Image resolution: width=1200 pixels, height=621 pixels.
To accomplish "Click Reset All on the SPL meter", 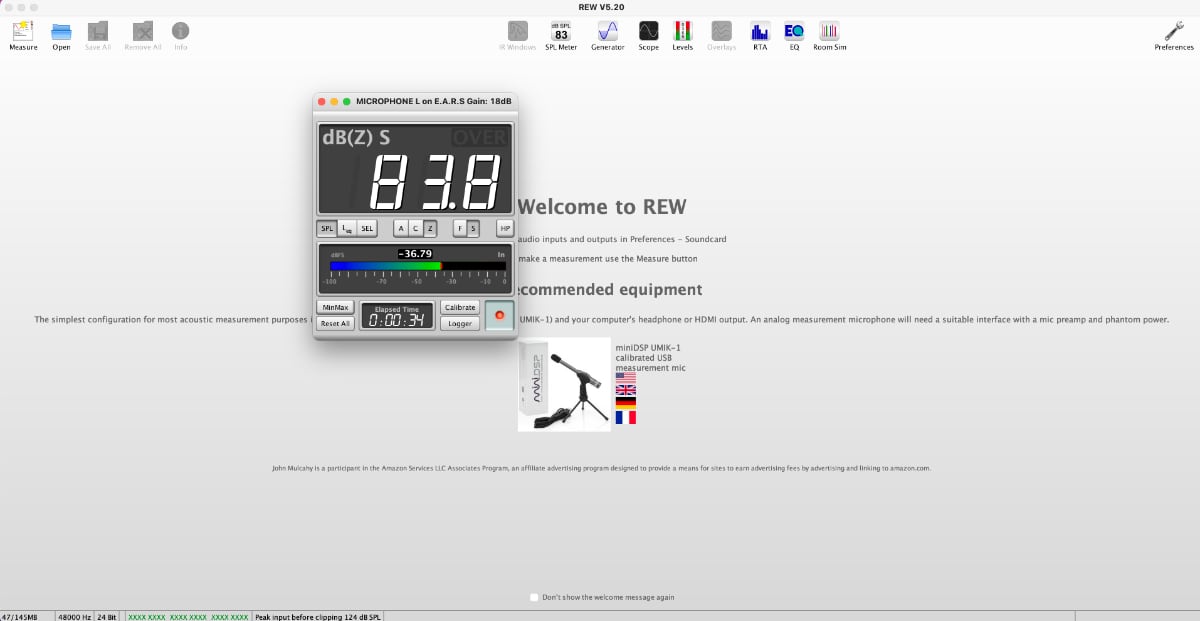I will pos(335,323).
